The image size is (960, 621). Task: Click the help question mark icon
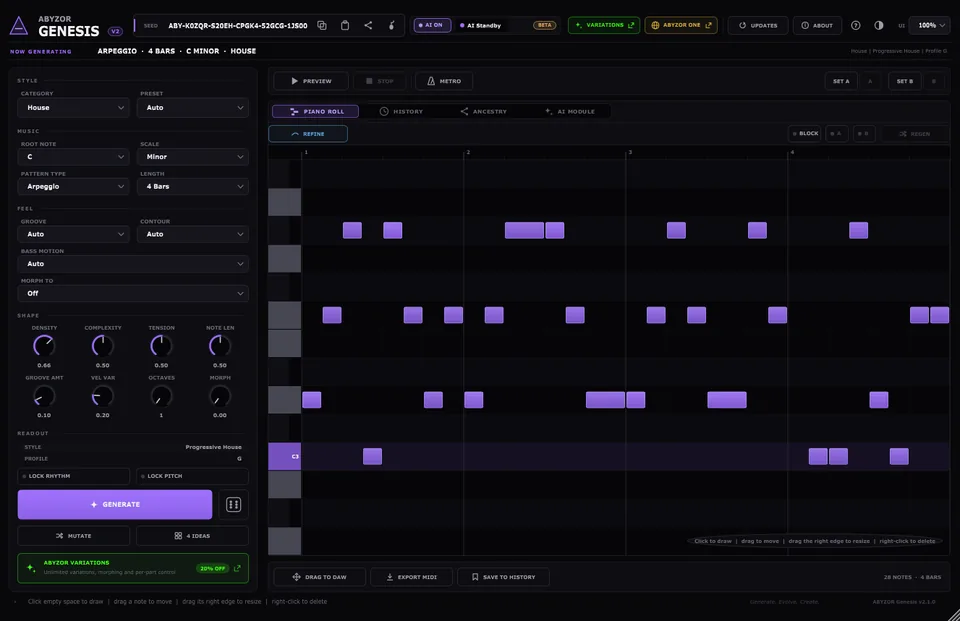[x=856, y=25]
